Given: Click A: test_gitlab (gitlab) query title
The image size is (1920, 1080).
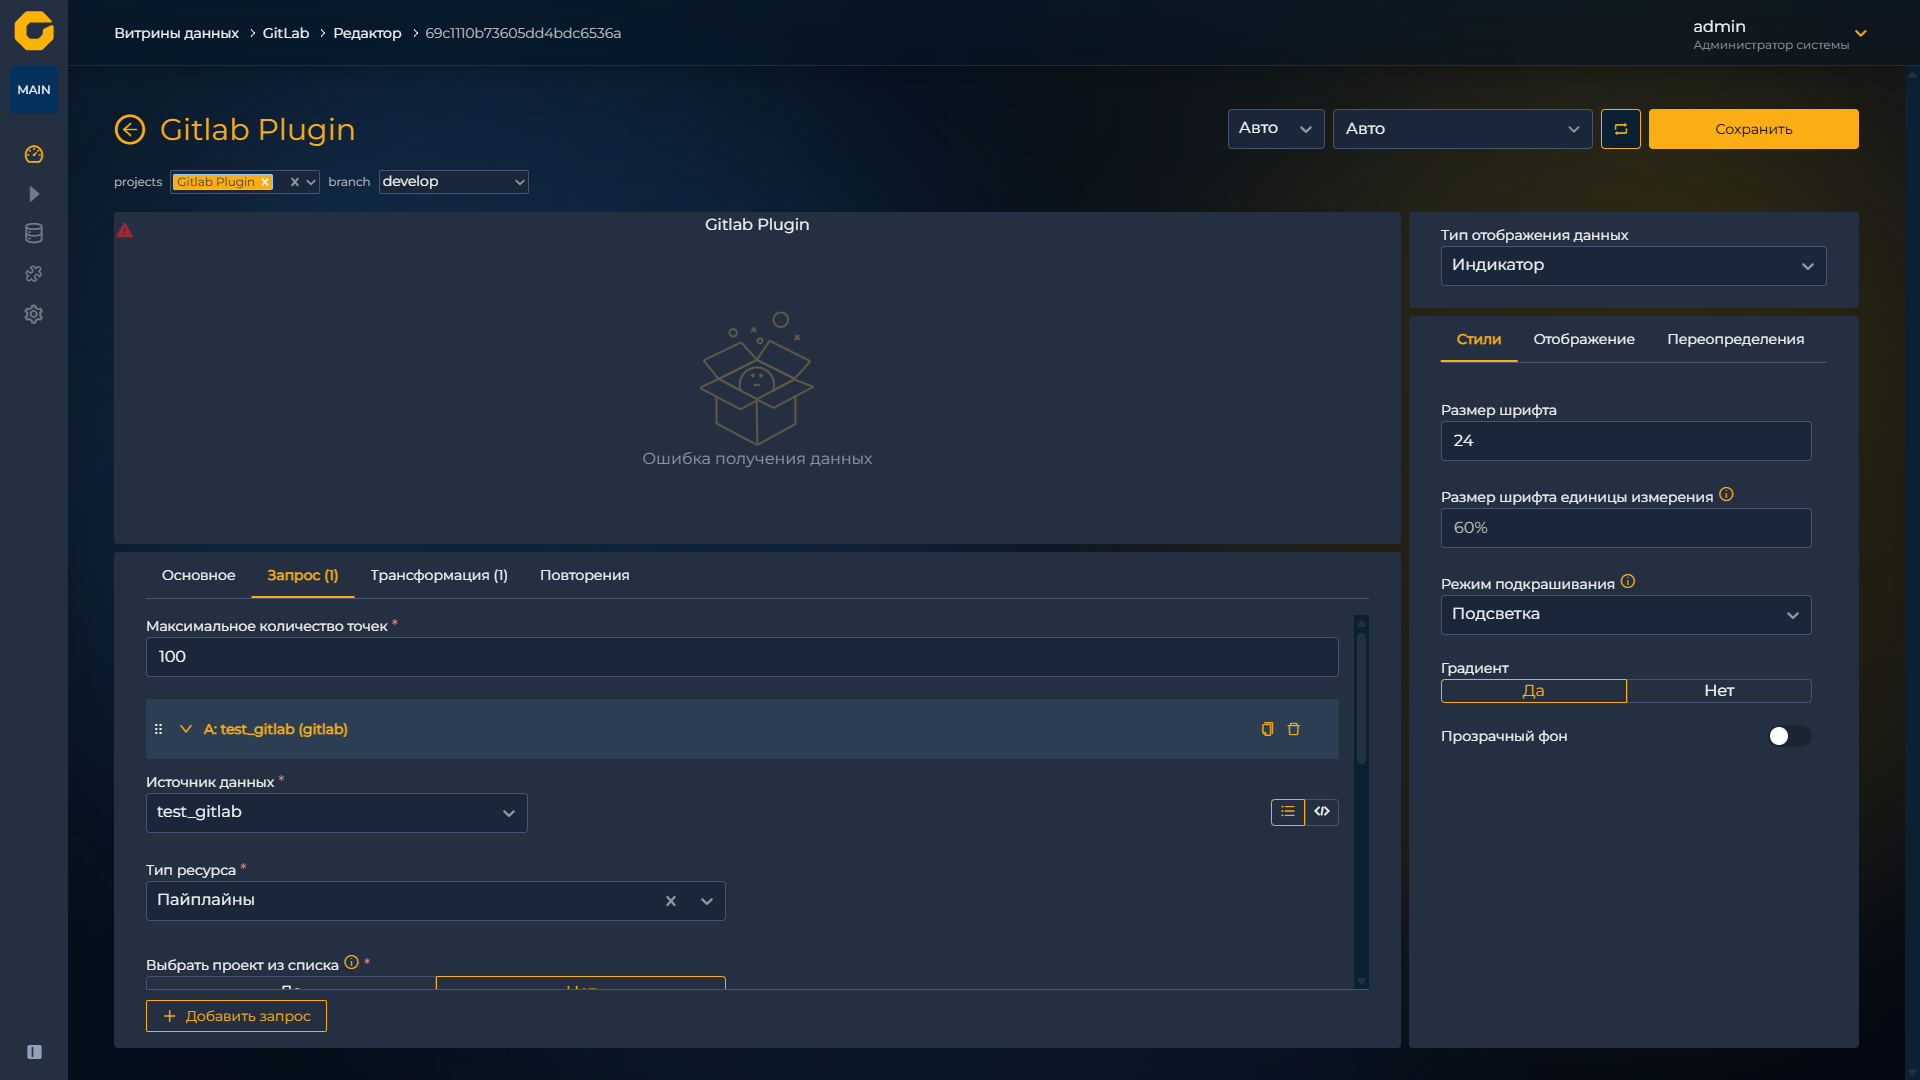Looking at the screenshot, I should pyautogui.click(x=276, y=729).
